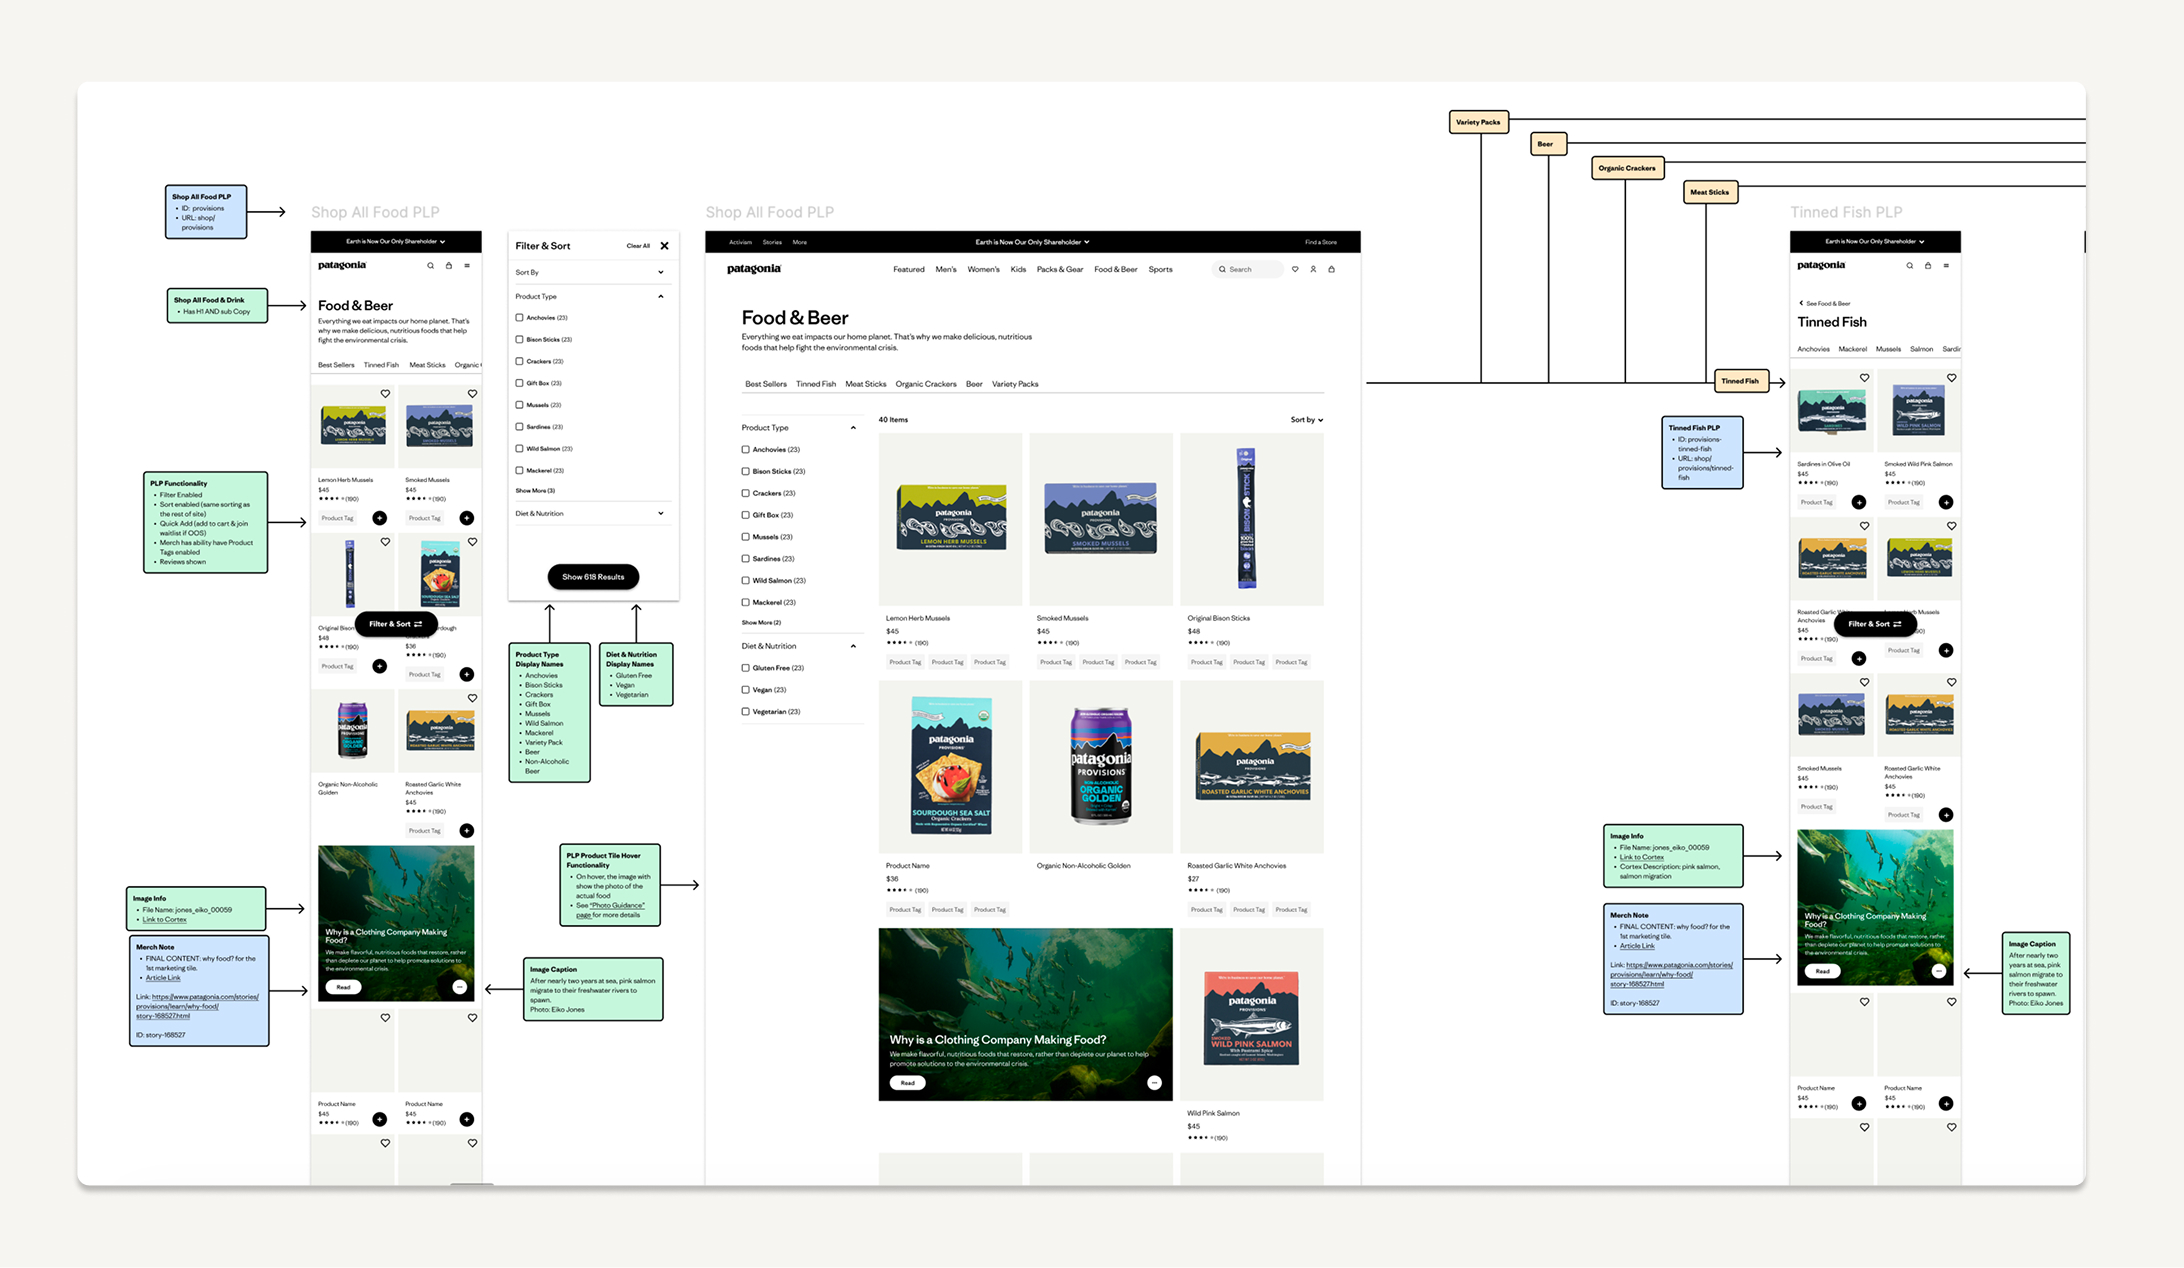Collapse Product Type in desktop sidebar
Screen dimensions: 2184x1268
point(852,428)
